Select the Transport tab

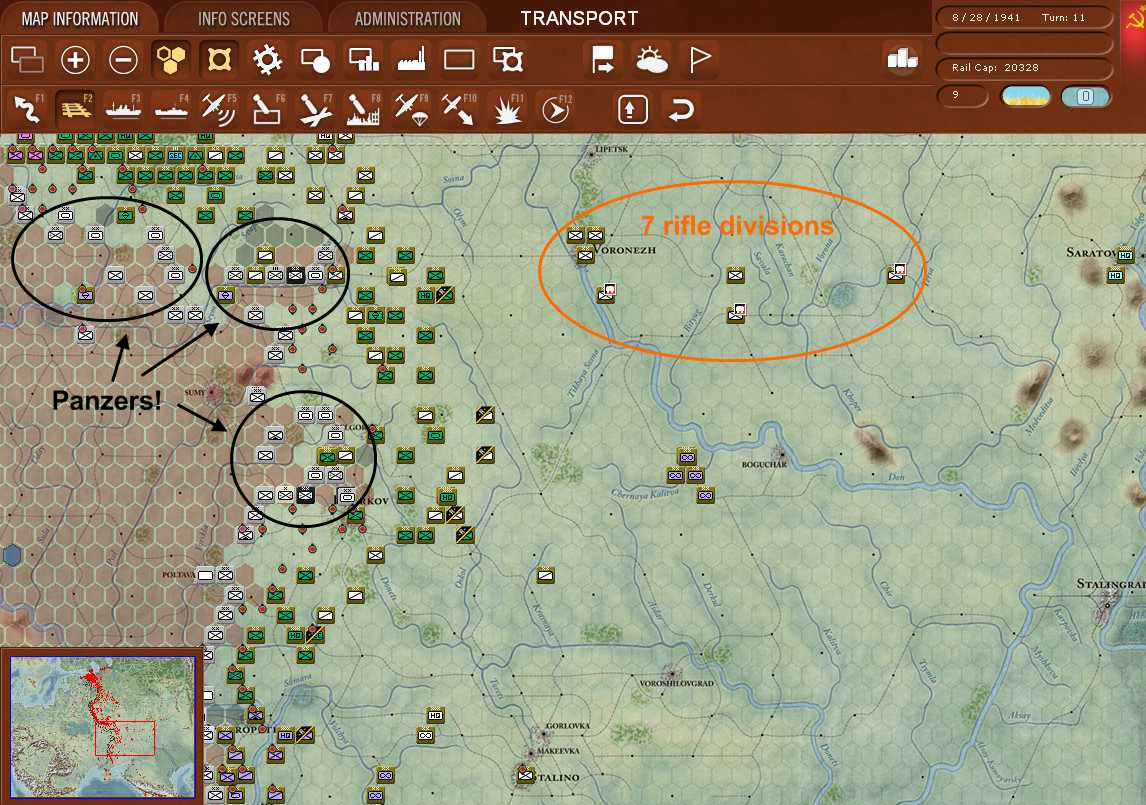coord(579,18)
